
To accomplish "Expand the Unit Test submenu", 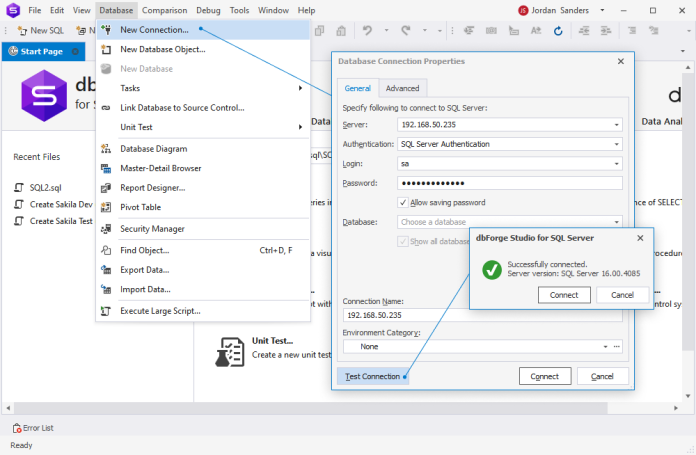I will [x=203, y=127].
